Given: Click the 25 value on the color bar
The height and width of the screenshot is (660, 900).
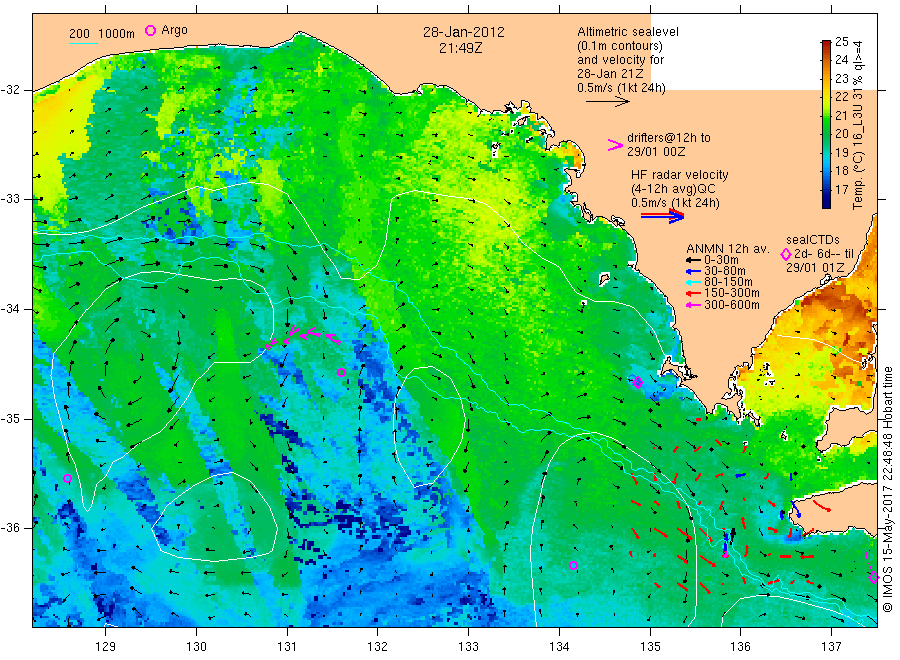Looking at the screenshot, I should (841, 41).
